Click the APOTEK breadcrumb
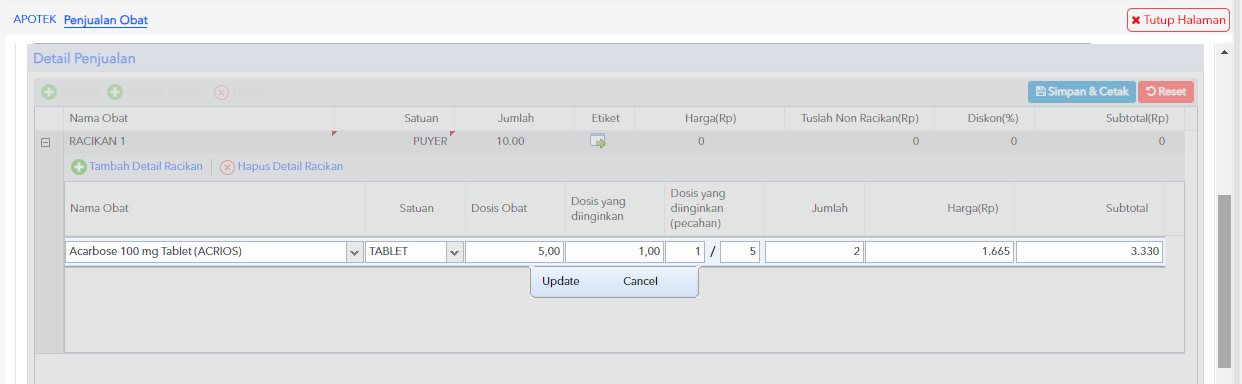The height and width of the screenshot is (384, 1242). pyautogui.click(x=35, y=19)
